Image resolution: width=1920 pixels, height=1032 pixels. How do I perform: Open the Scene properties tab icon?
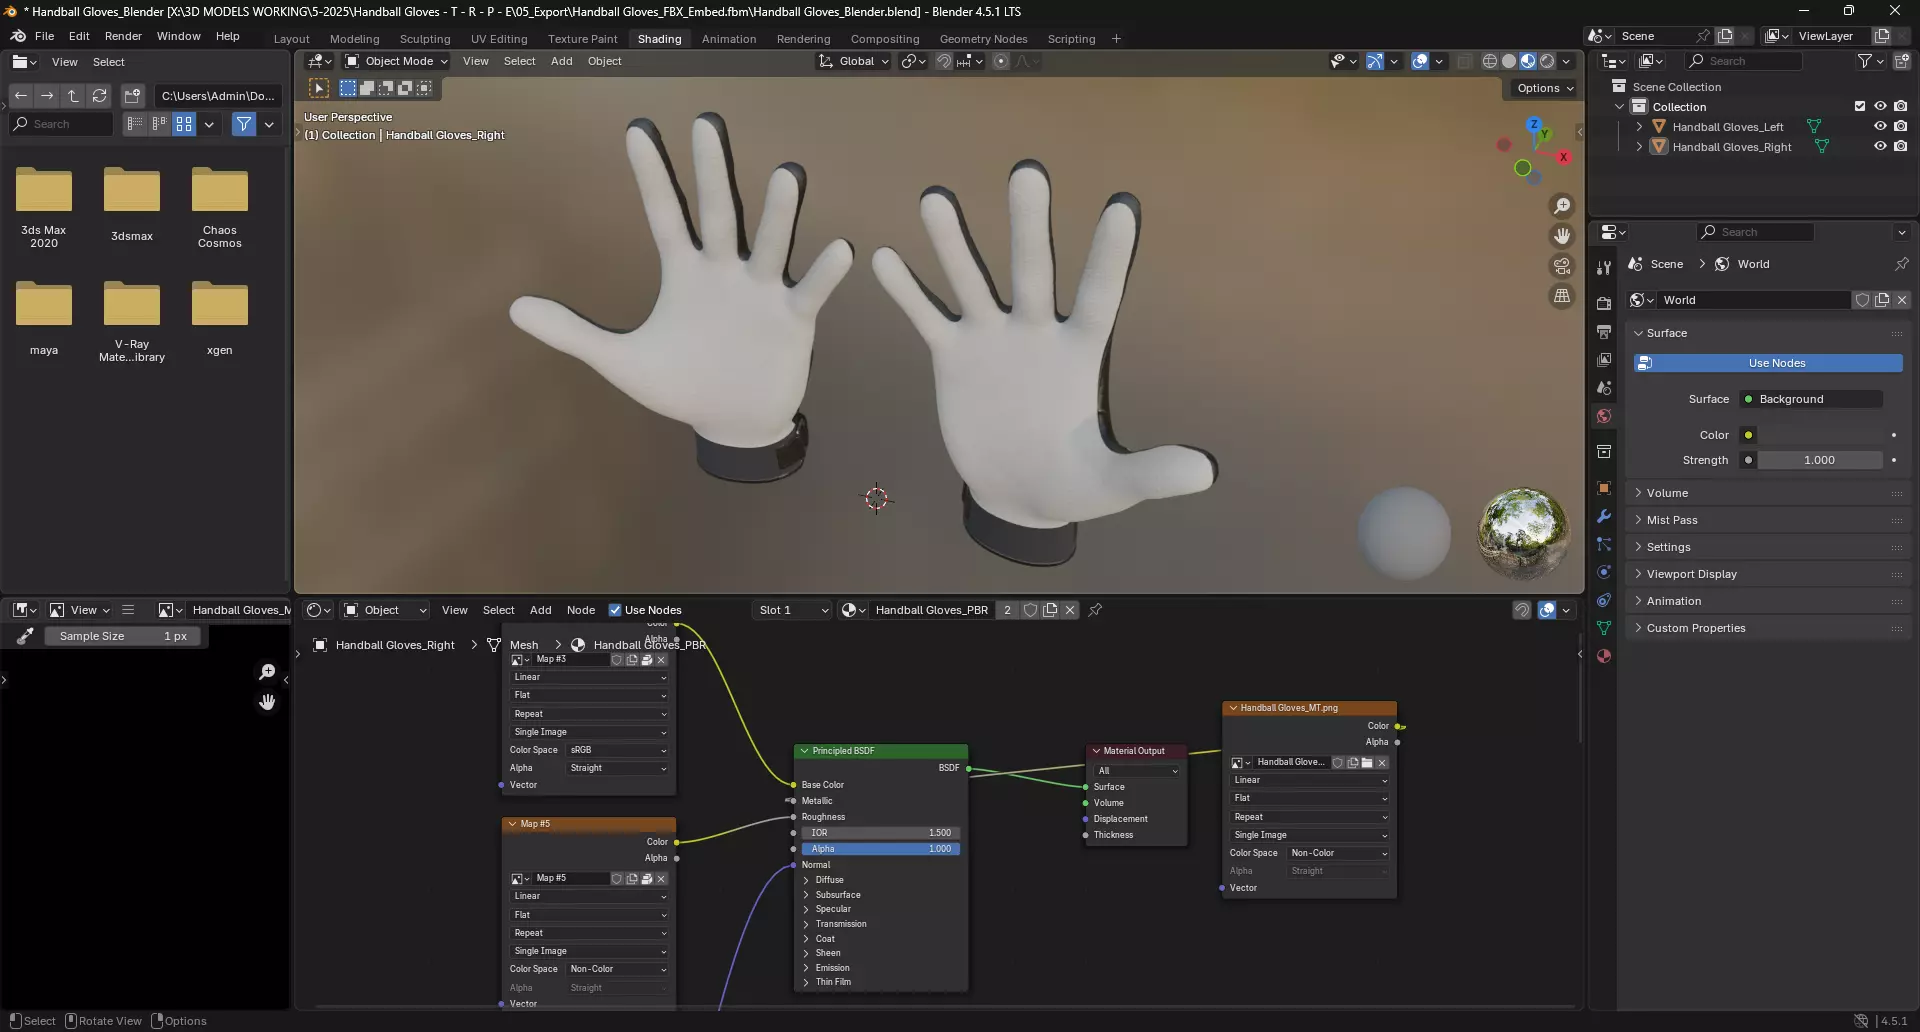(x=1604, y=387)
